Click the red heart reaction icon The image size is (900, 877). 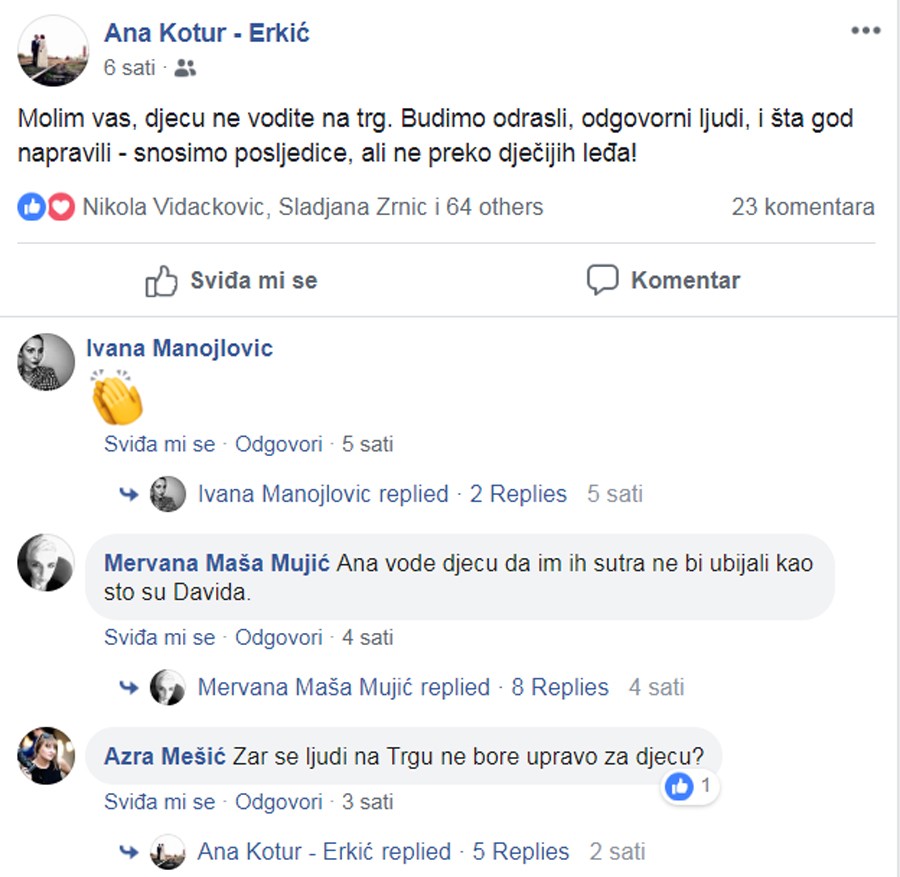coord(61,207)
